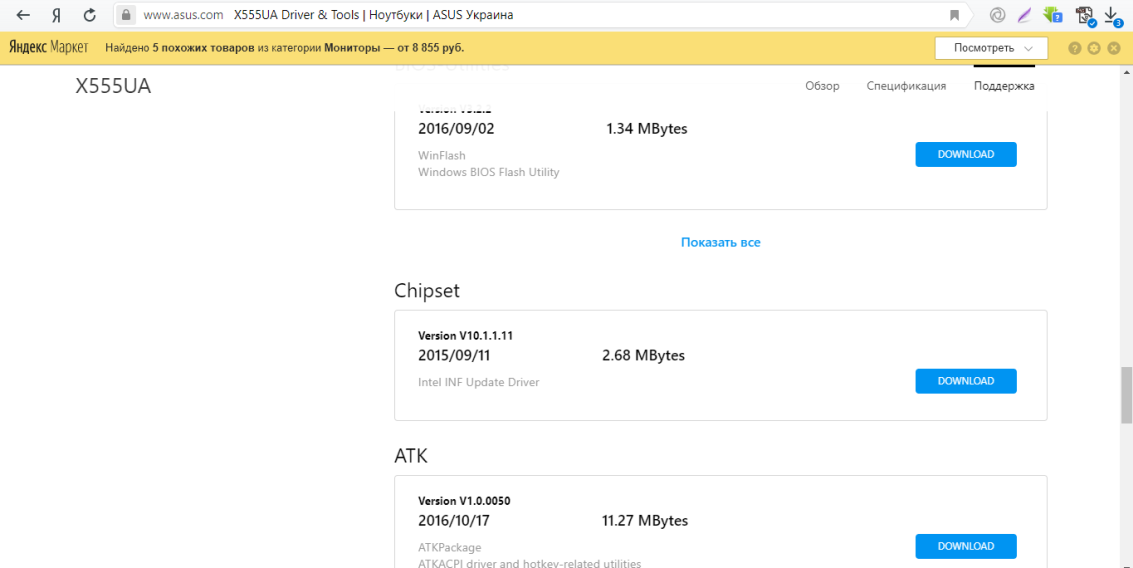Image resolution: width=1133 pixels, height=568 pixels.
Task: Click the site security padlock icon
Action: click(x=125, y=15)
